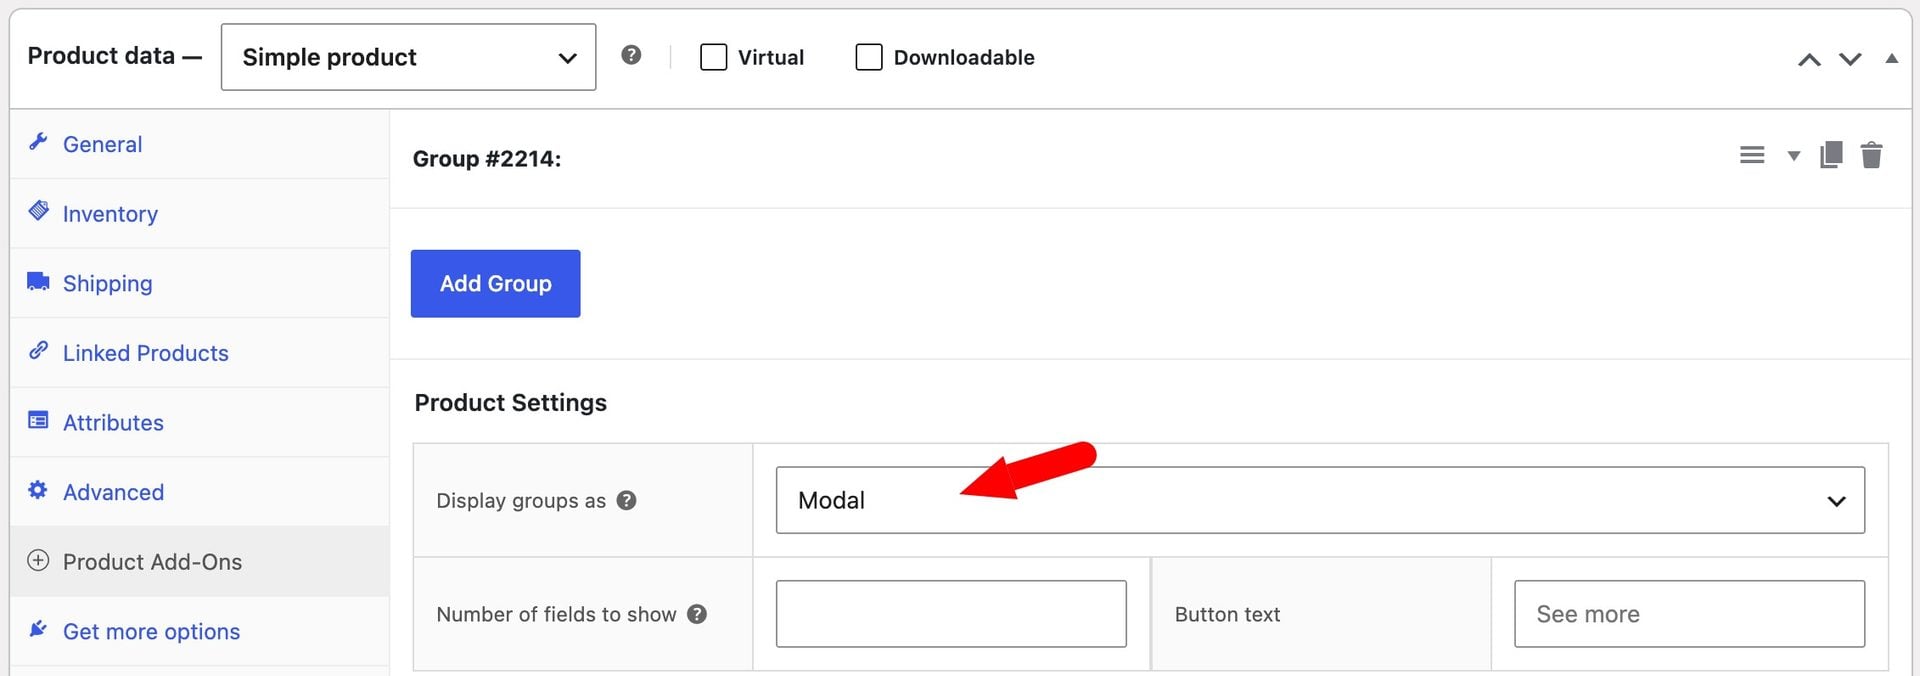
Task: Click the Add Group button
Action: coord(495,283)
